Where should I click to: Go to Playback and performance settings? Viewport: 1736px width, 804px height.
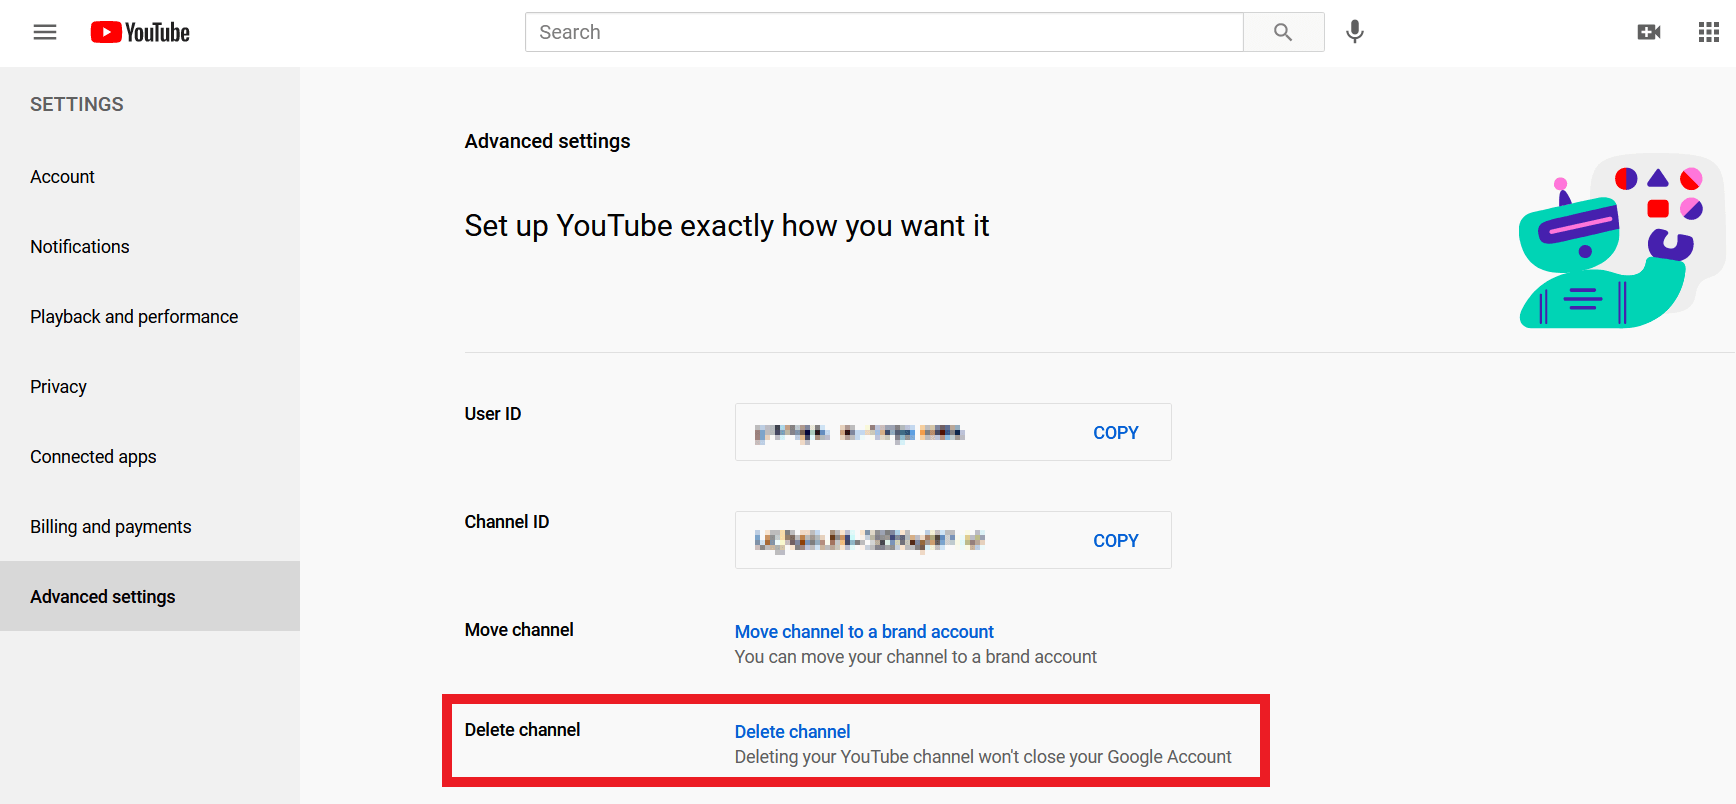pyautogui.click(x=134, y=316)
